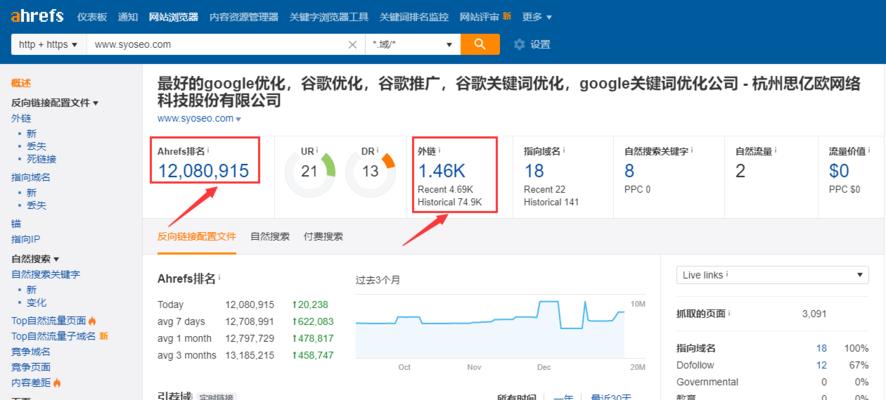Click 自然搜索关键字 in the sidebar
886x400 pixels.
pos(46,274)
